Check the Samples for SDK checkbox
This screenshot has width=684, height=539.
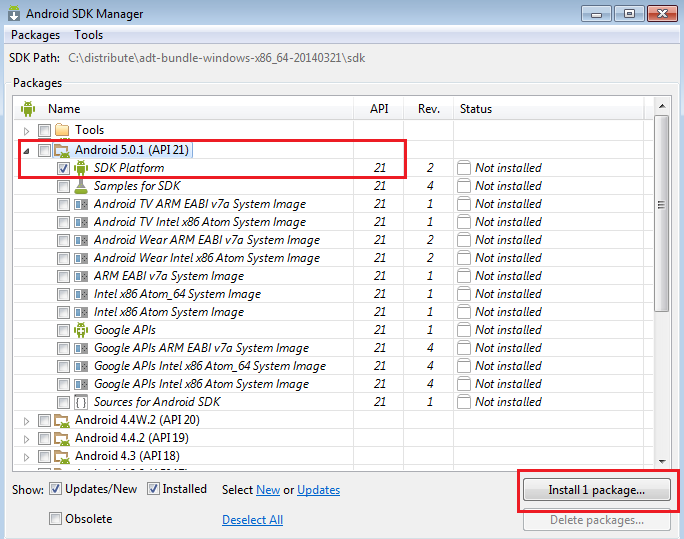tap(63, 187)
